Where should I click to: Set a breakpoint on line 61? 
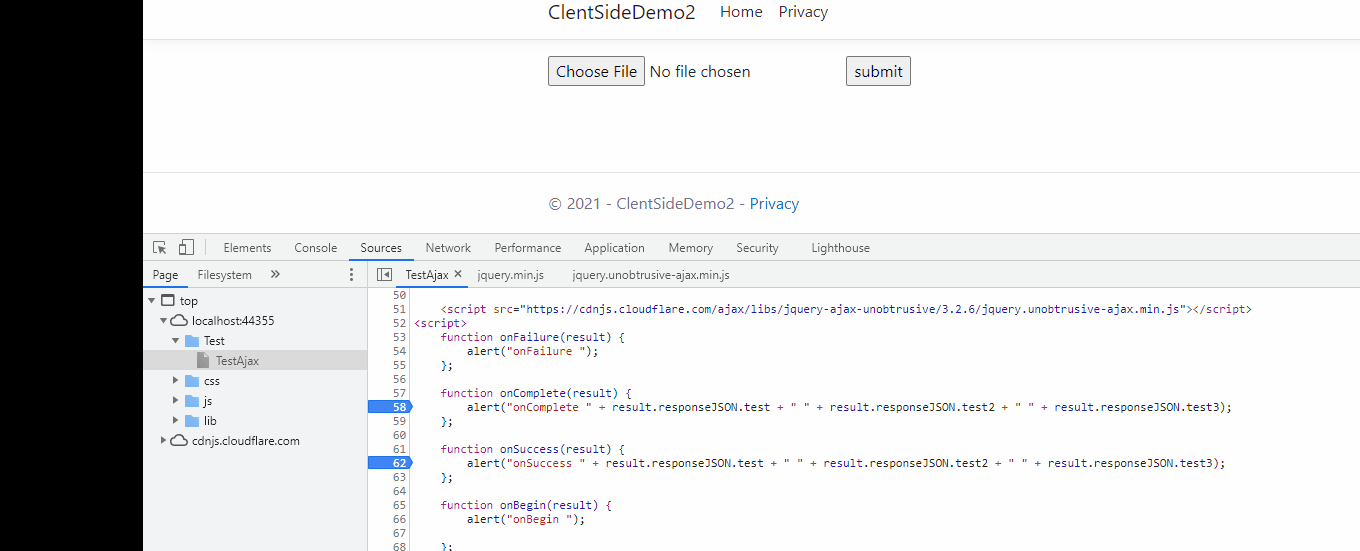pos(399,449)
